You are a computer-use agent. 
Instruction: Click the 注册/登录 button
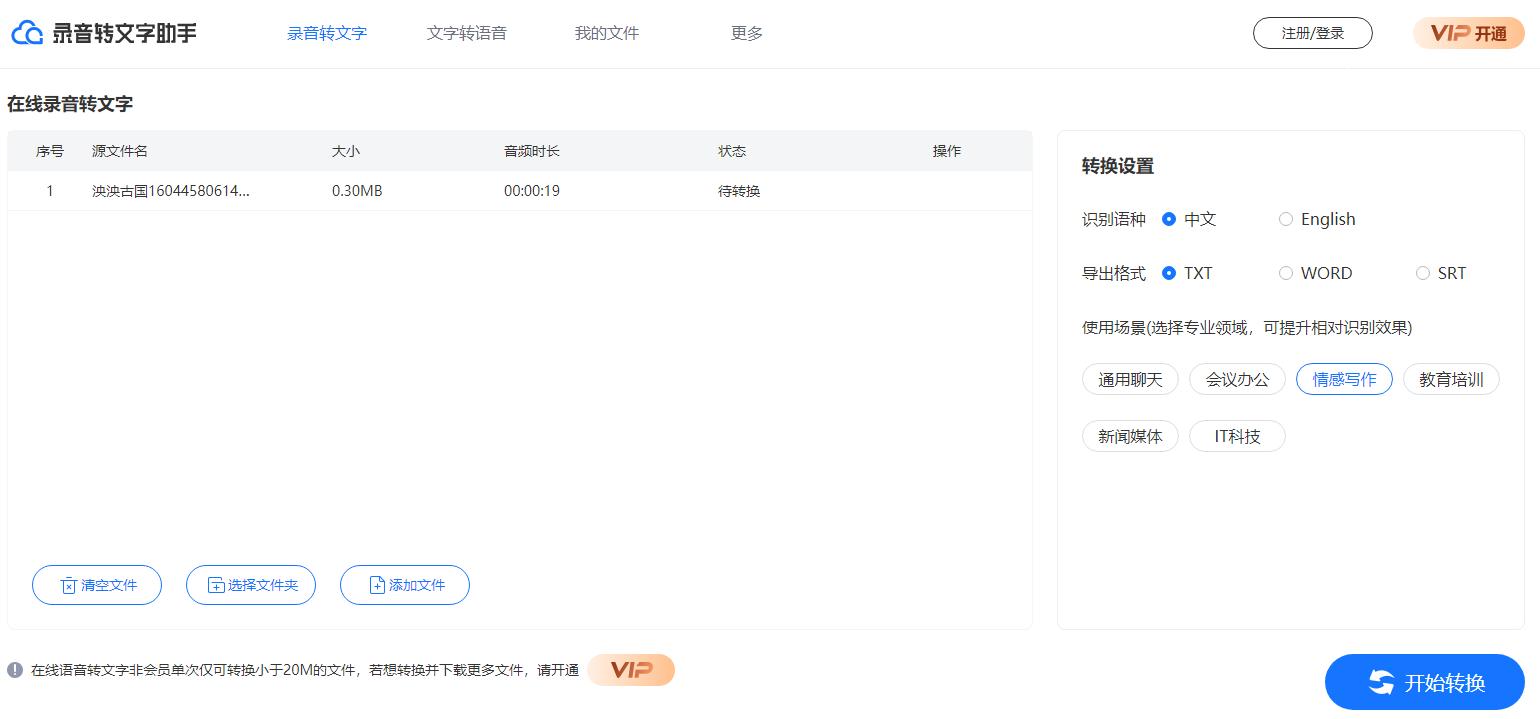[1312, 32]
